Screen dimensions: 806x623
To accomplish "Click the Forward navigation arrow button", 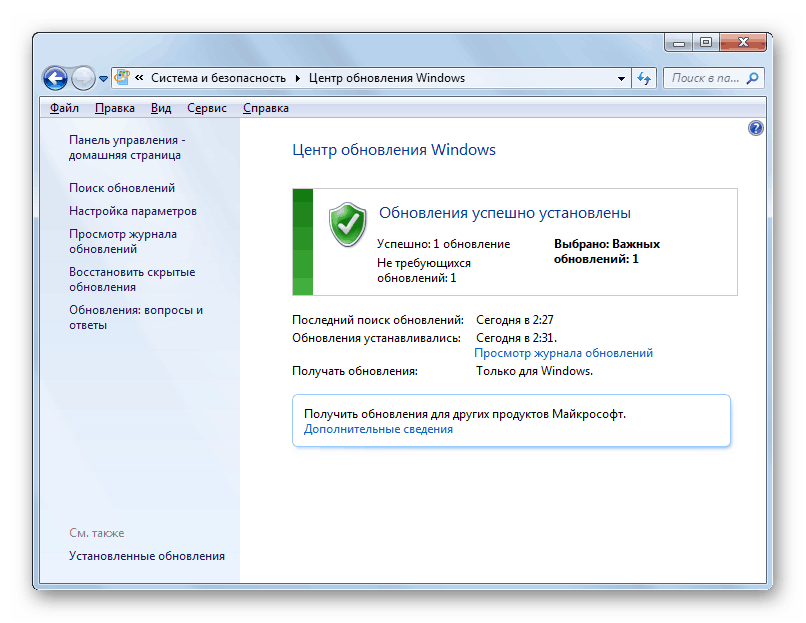I will pos(82,78).
